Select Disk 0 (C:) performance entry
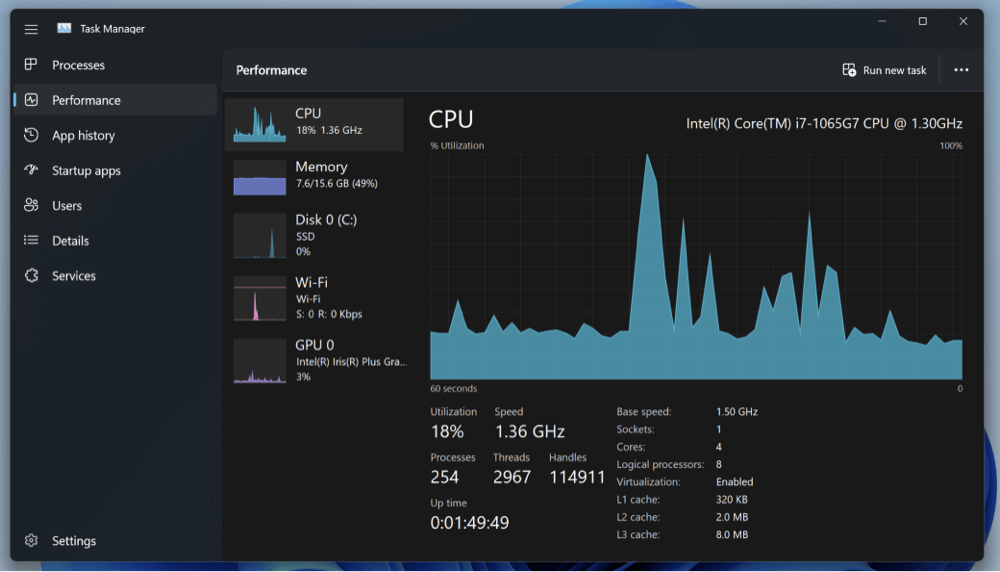 (260, 236)
